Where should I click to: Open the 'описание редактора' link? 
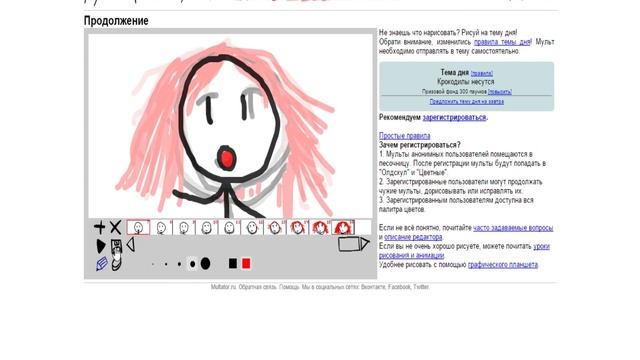[x=413, y=237]
